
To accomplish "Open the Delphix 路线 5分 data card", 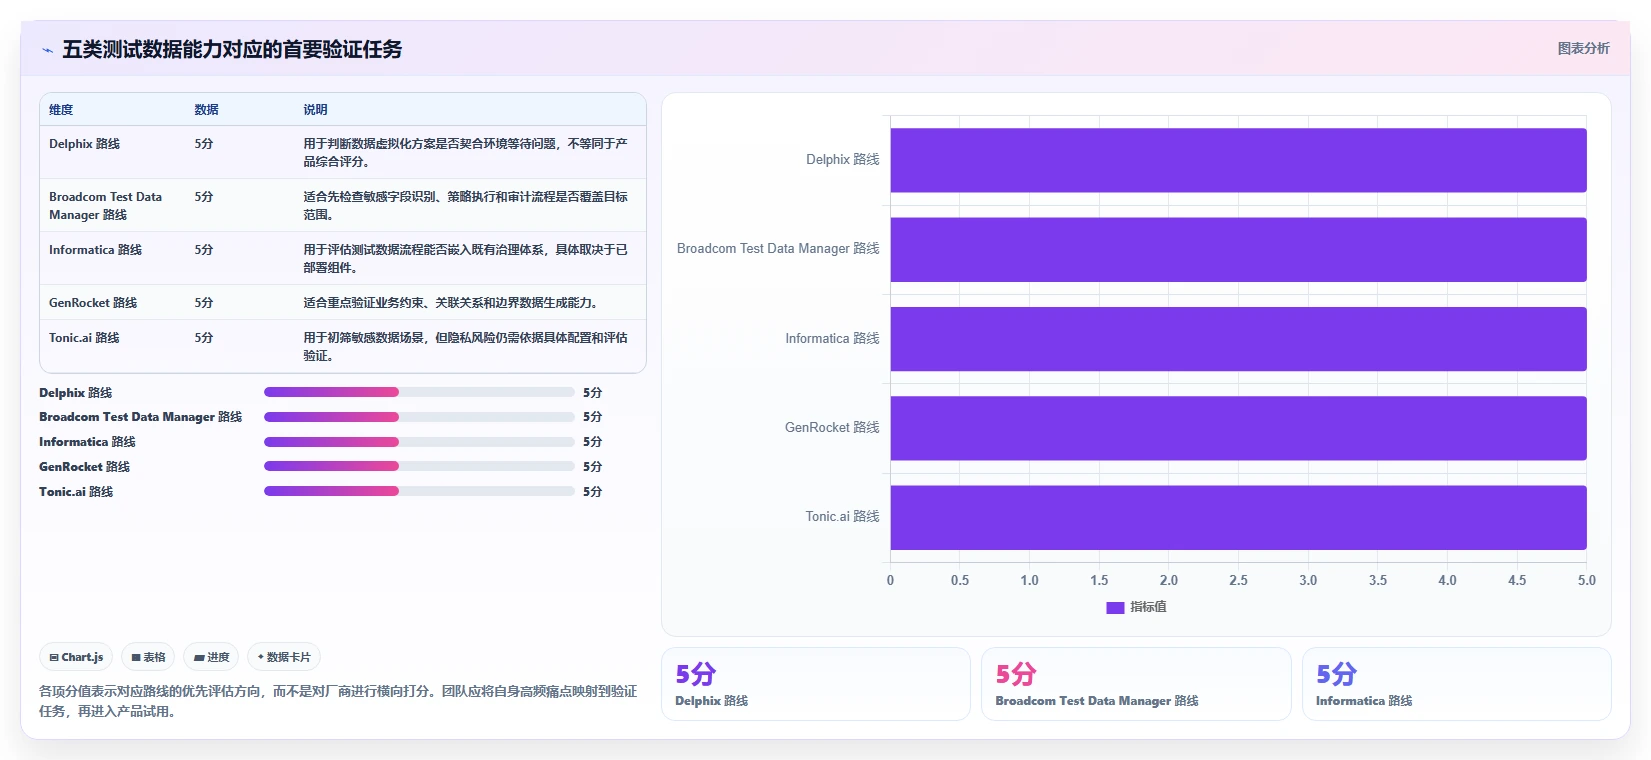I will click(x=815, y=684).
